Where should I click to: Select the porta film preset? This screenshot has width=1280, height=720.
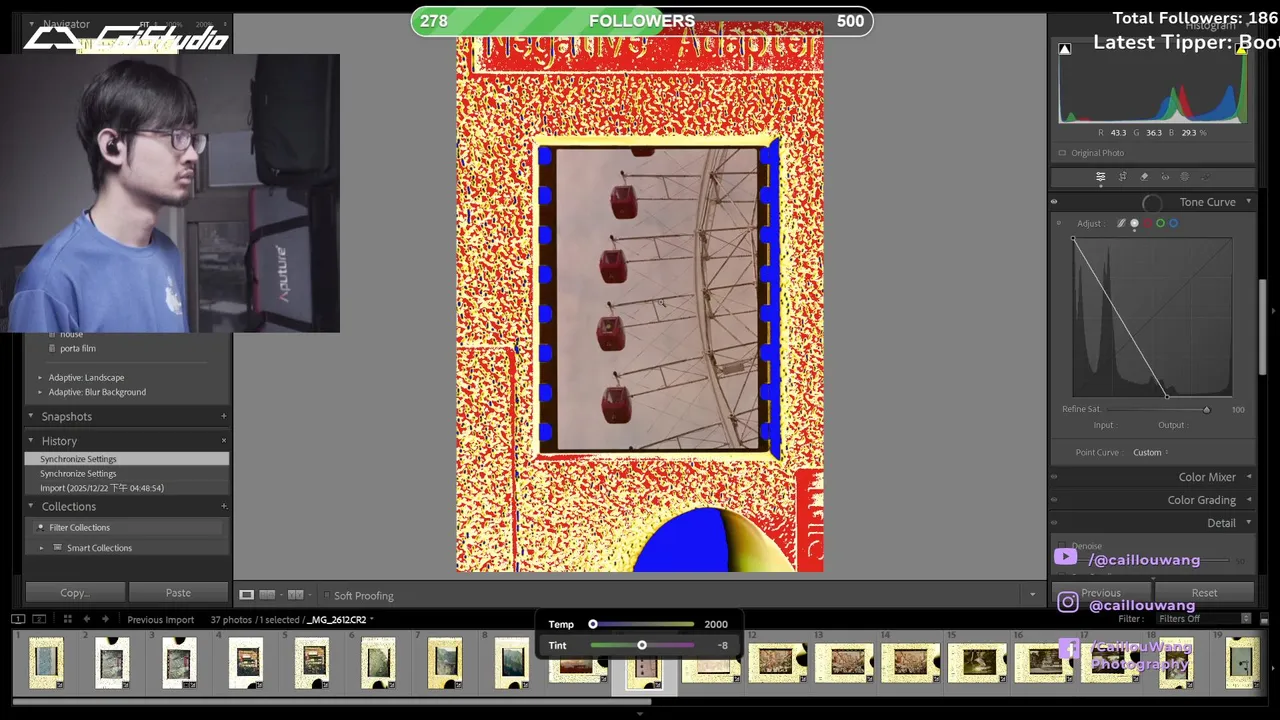(77, 348)
